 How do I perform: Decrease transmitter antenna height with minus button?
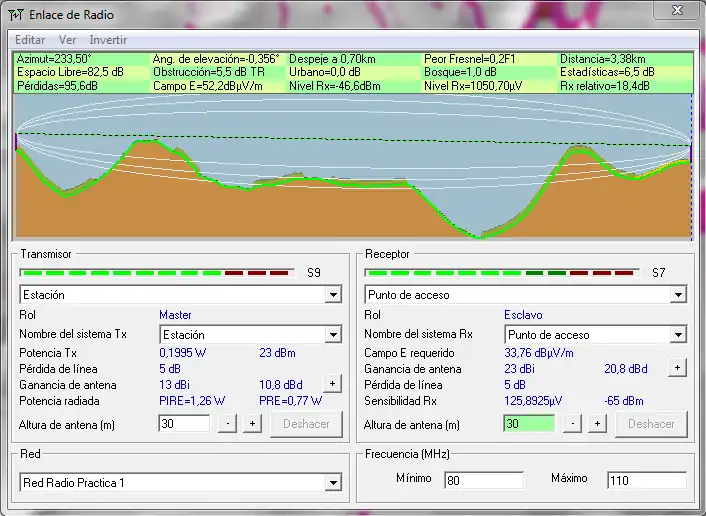point(228,424)
